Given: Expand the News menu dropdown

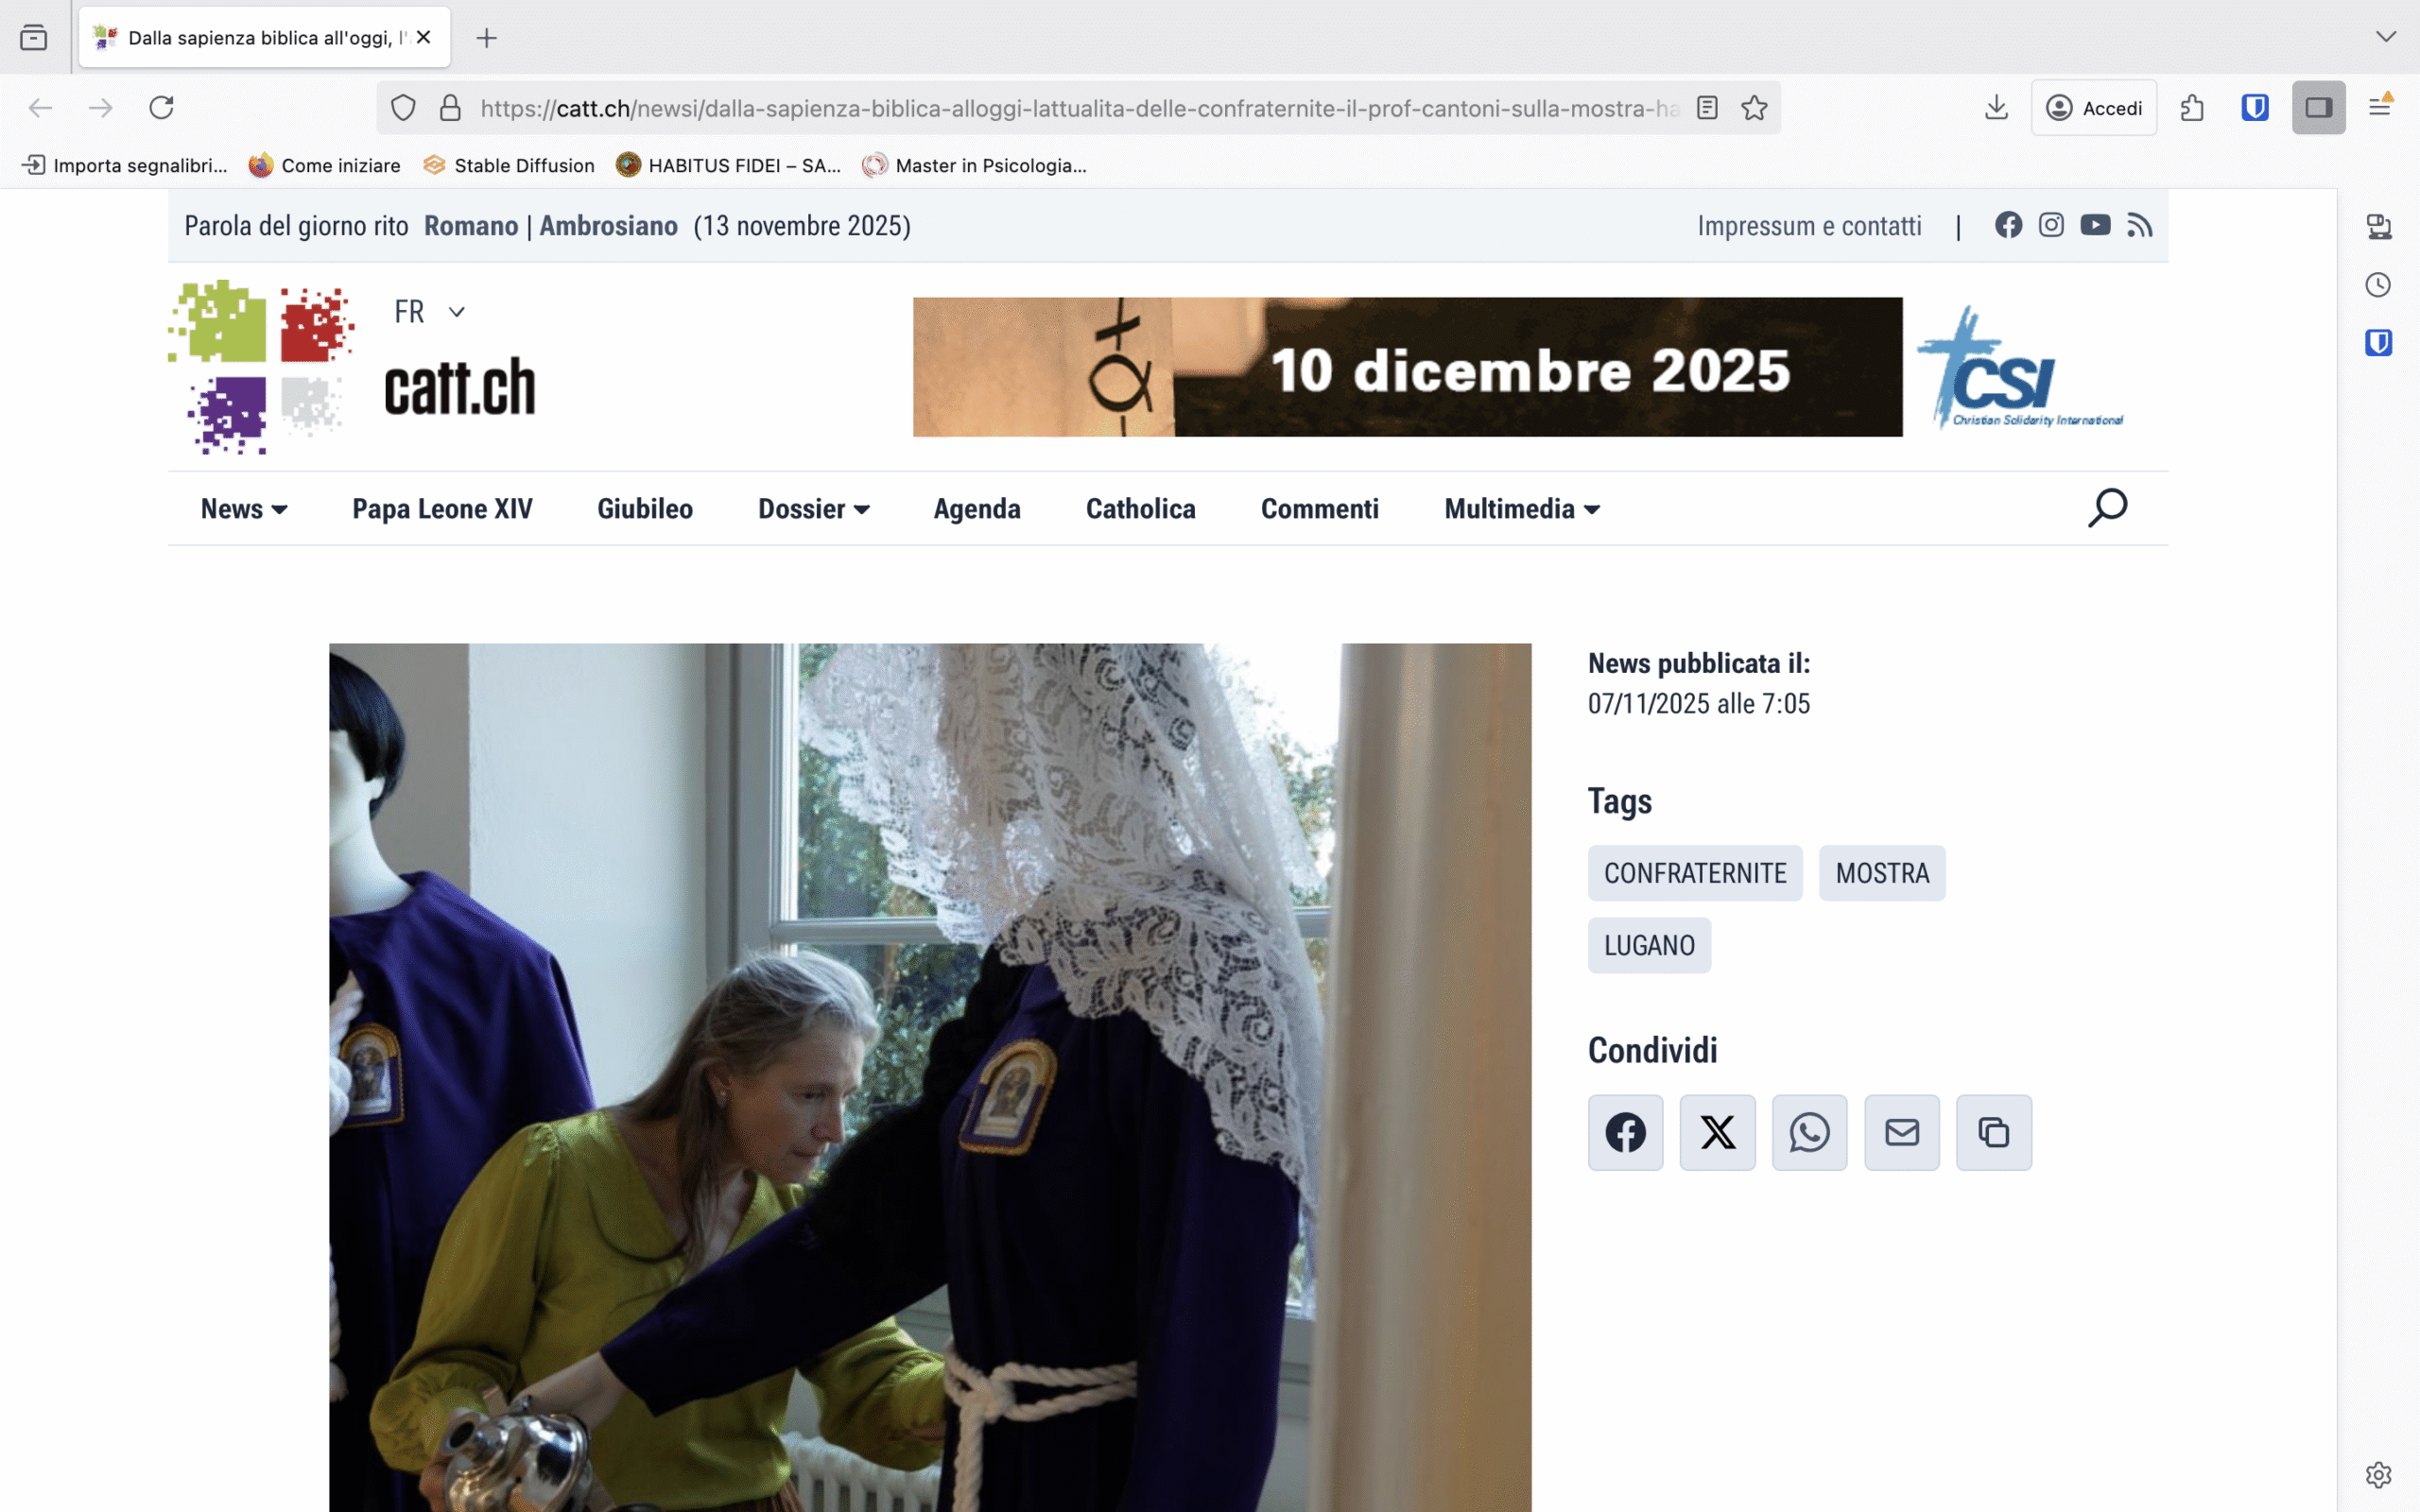Looking at the screenshot, I should click(243, 509).
